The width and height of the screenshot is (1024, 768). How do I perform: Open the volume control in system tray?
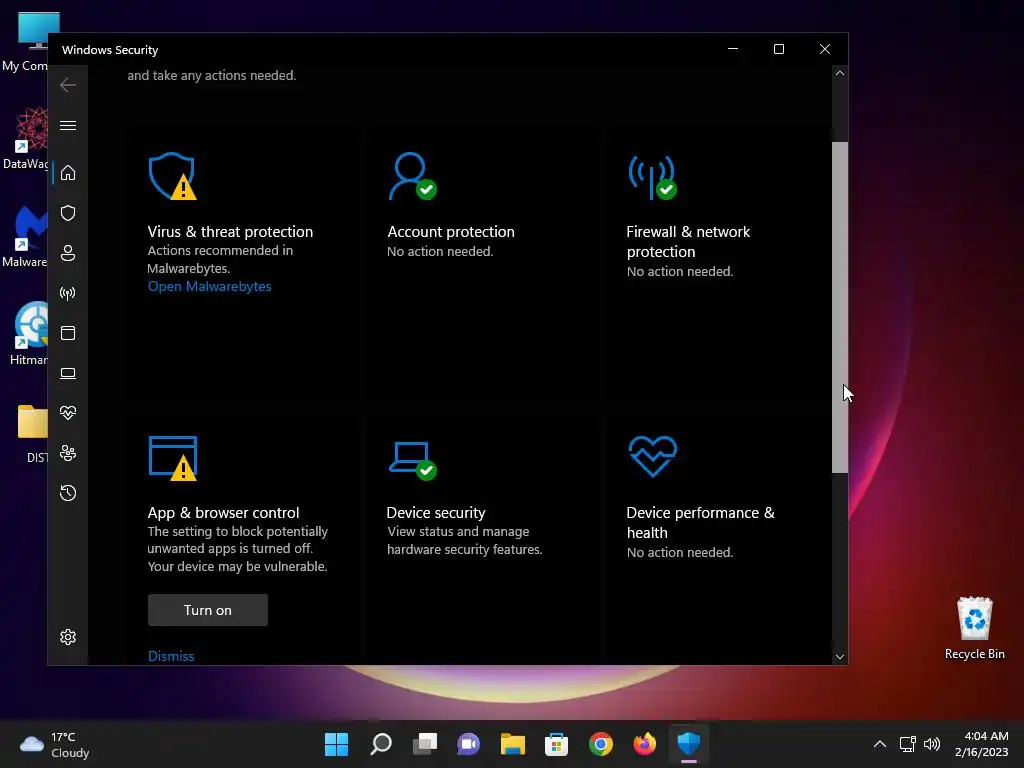[933, 744]
